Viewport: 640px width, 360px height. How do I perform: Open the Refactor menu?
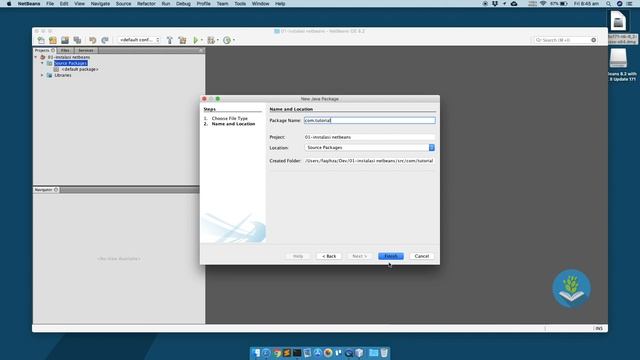[146, 4]
